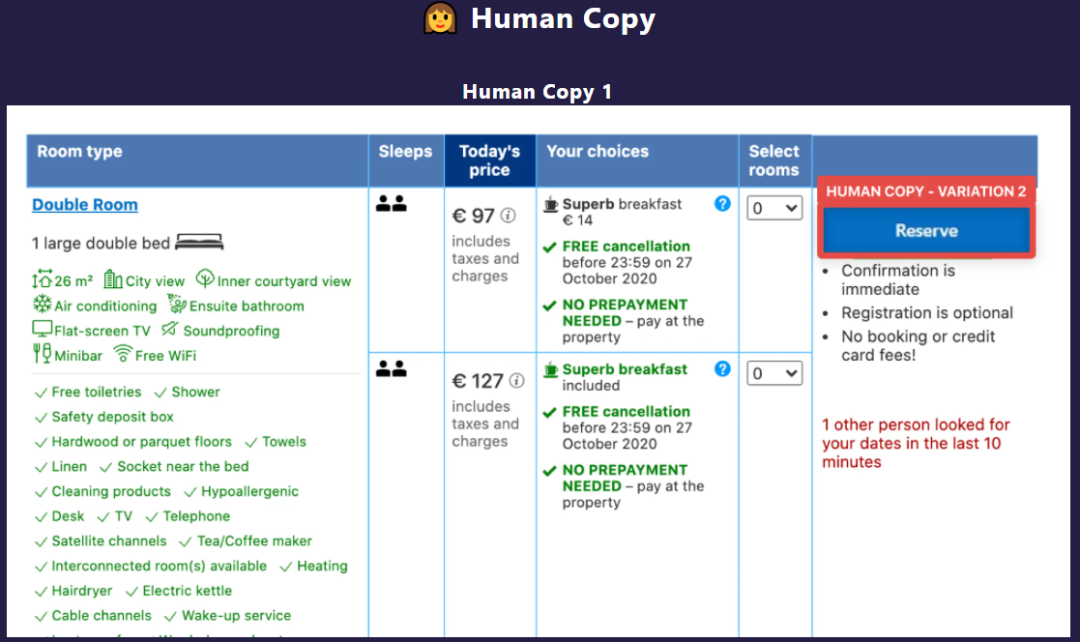Open the room quantity dropdown for € 97 option
1080x642 pixels.
click(775, 208)
